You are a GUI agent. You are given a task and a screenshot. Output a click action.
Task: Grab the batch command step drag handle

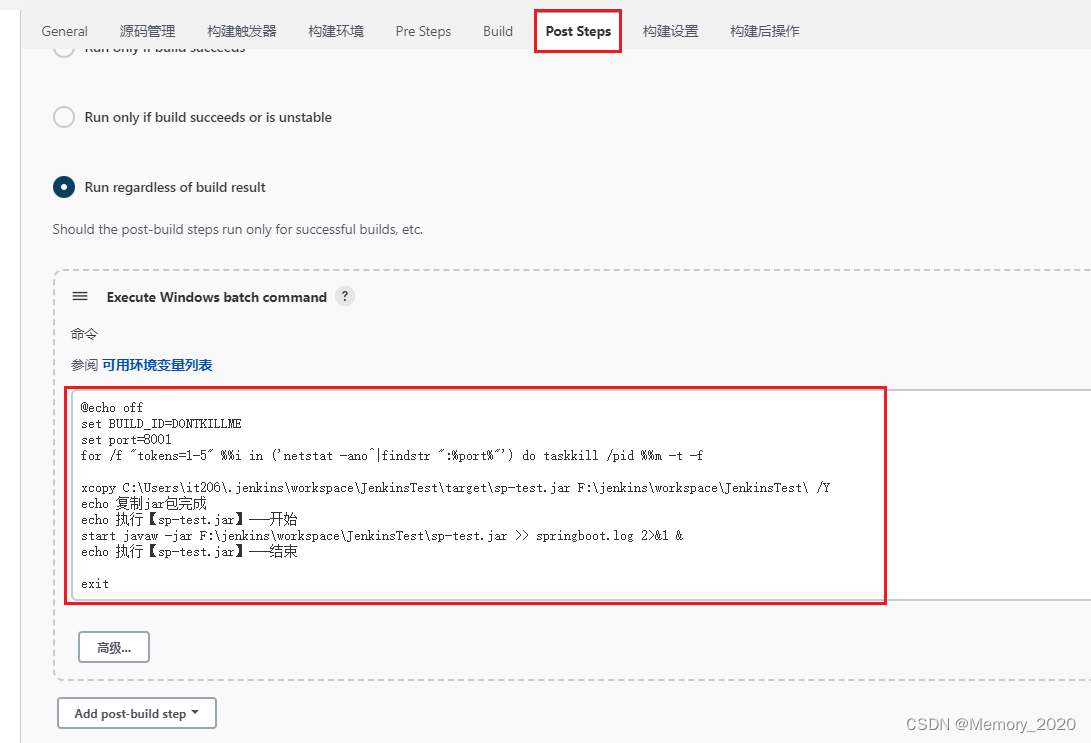(80, 296)
